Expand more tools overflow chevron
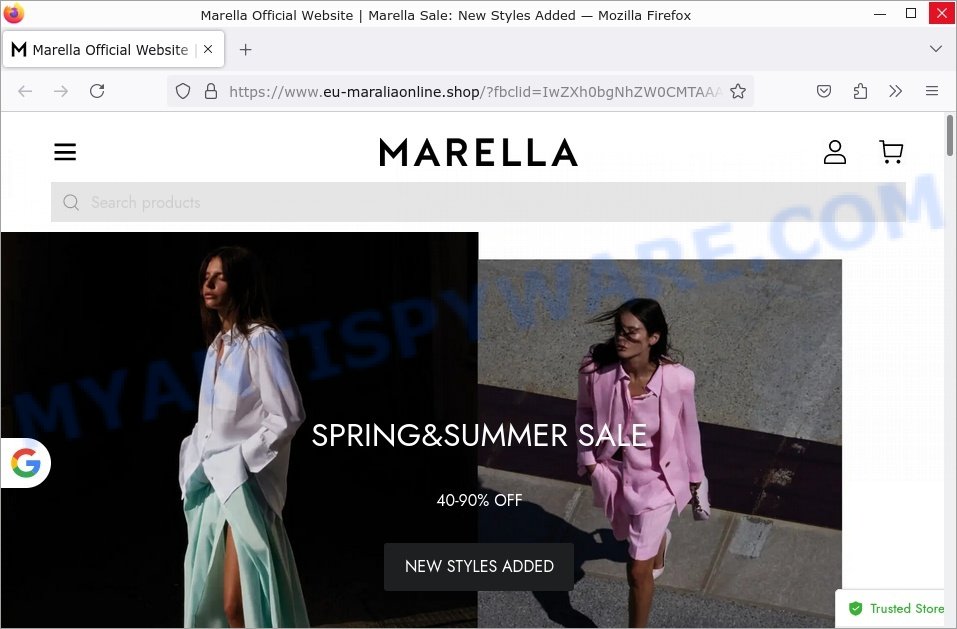The width and height of the screenshot is (957, 629). [x=895, y=92]
